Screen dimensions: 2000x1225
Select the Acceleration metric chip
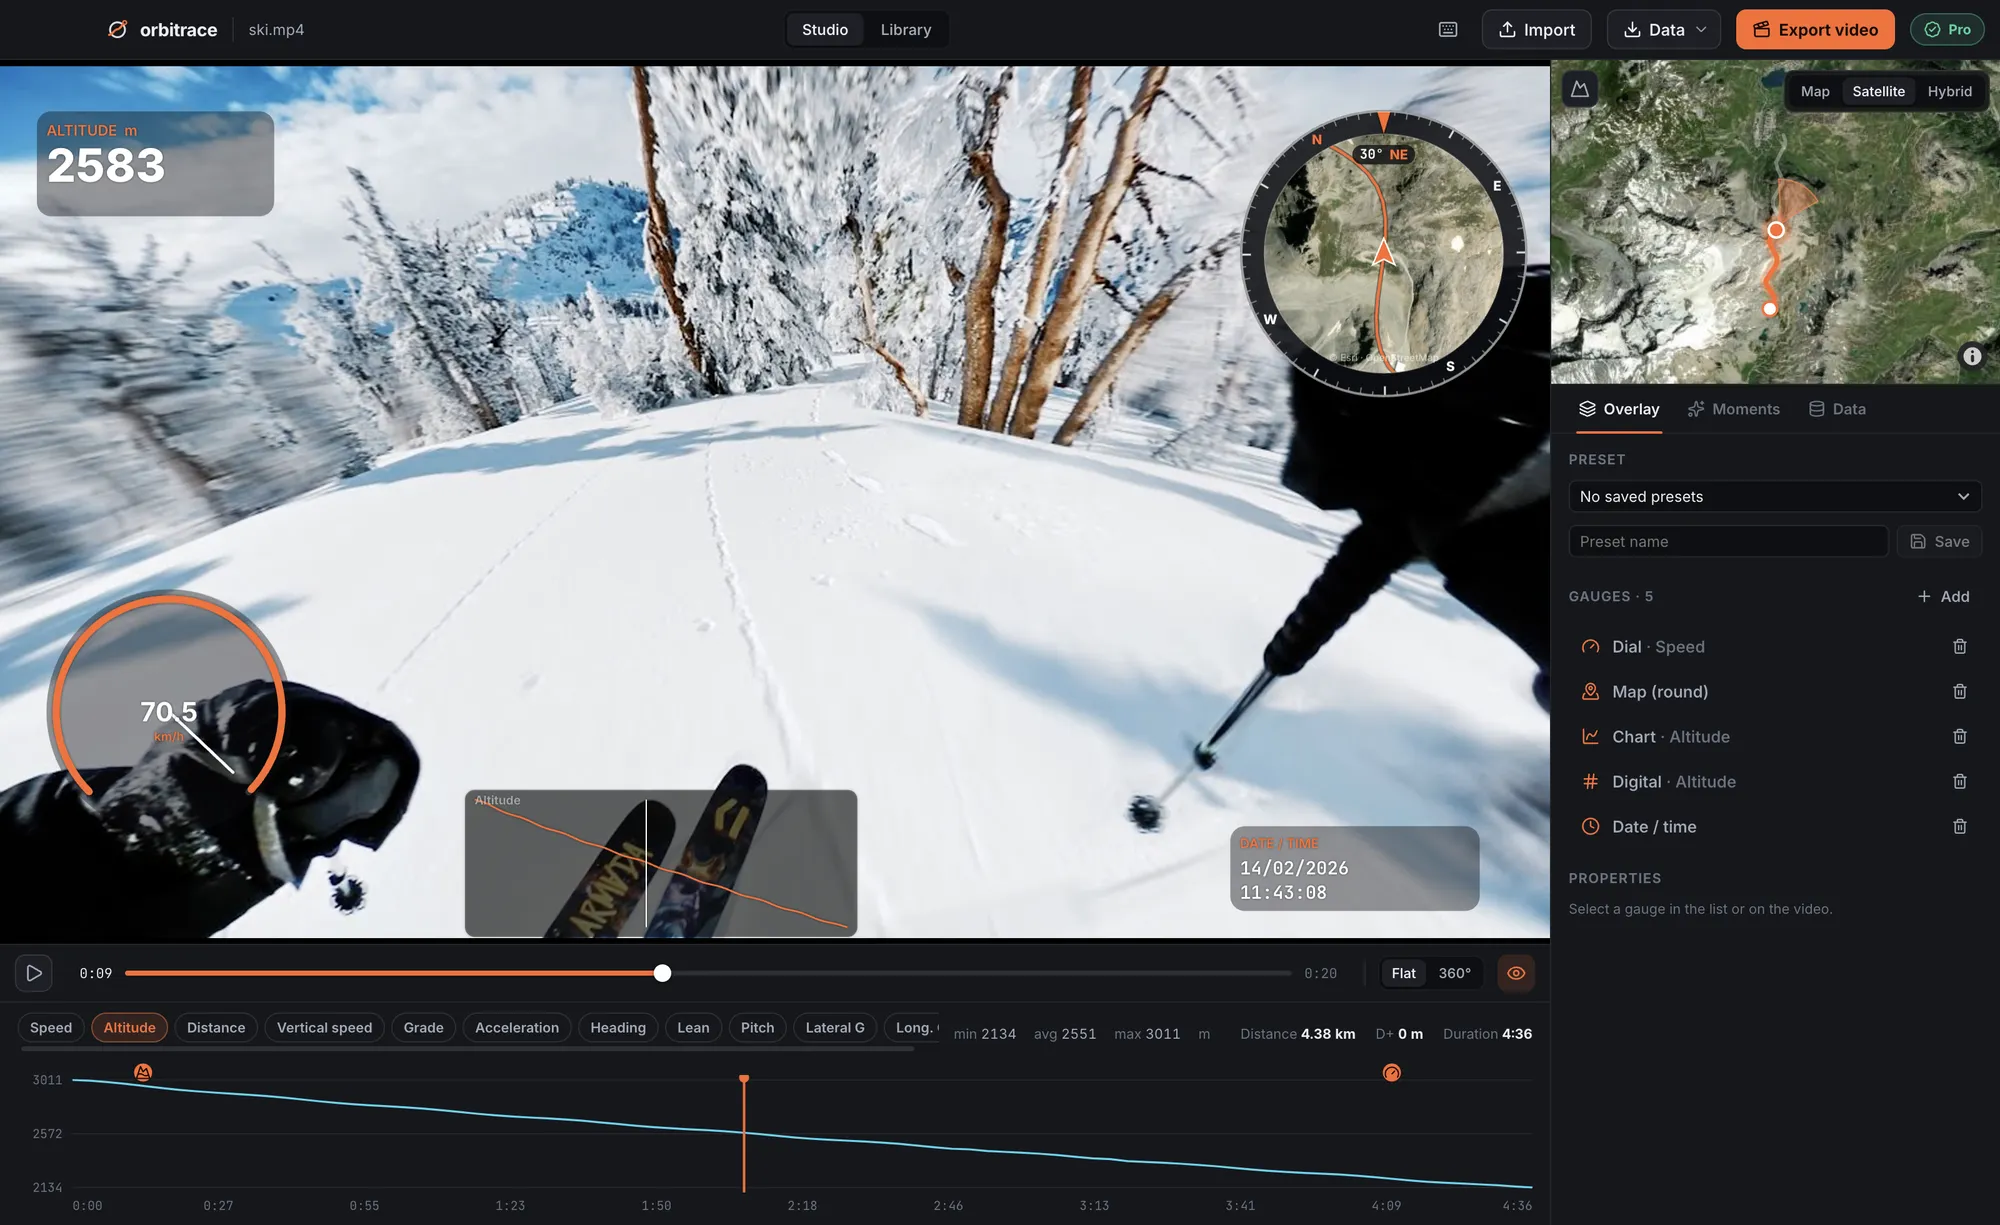coord(517,1028)
